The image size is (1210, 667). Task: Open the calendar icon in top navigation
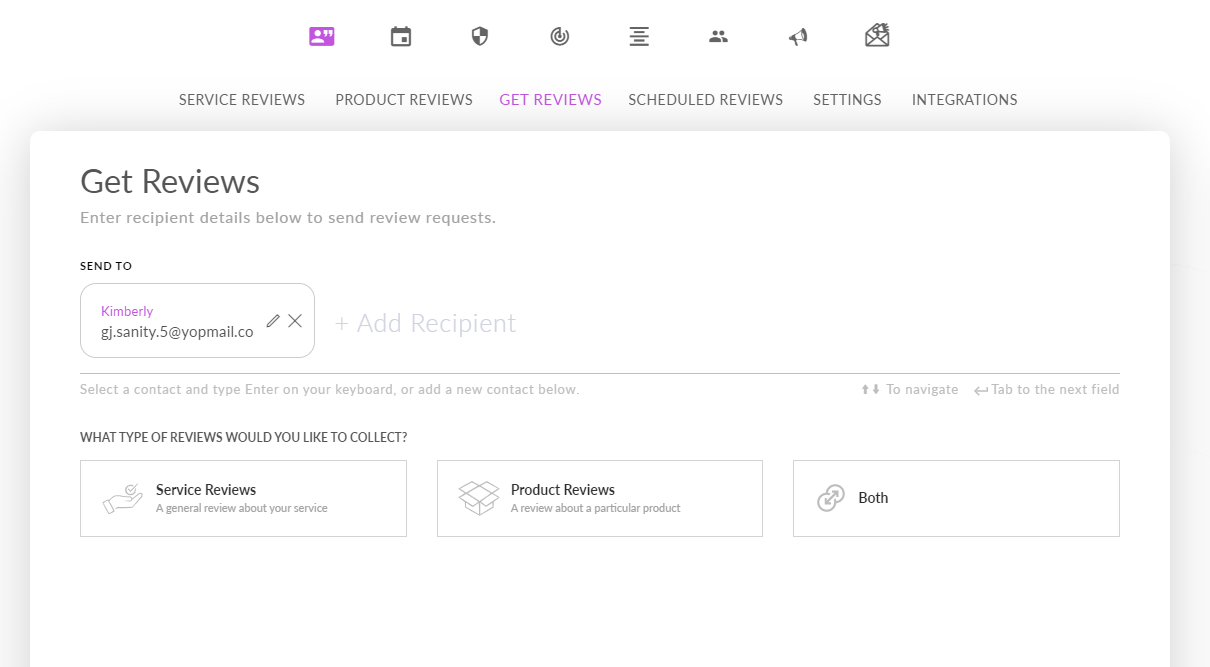pyautogui.click(x=401, y=37)
